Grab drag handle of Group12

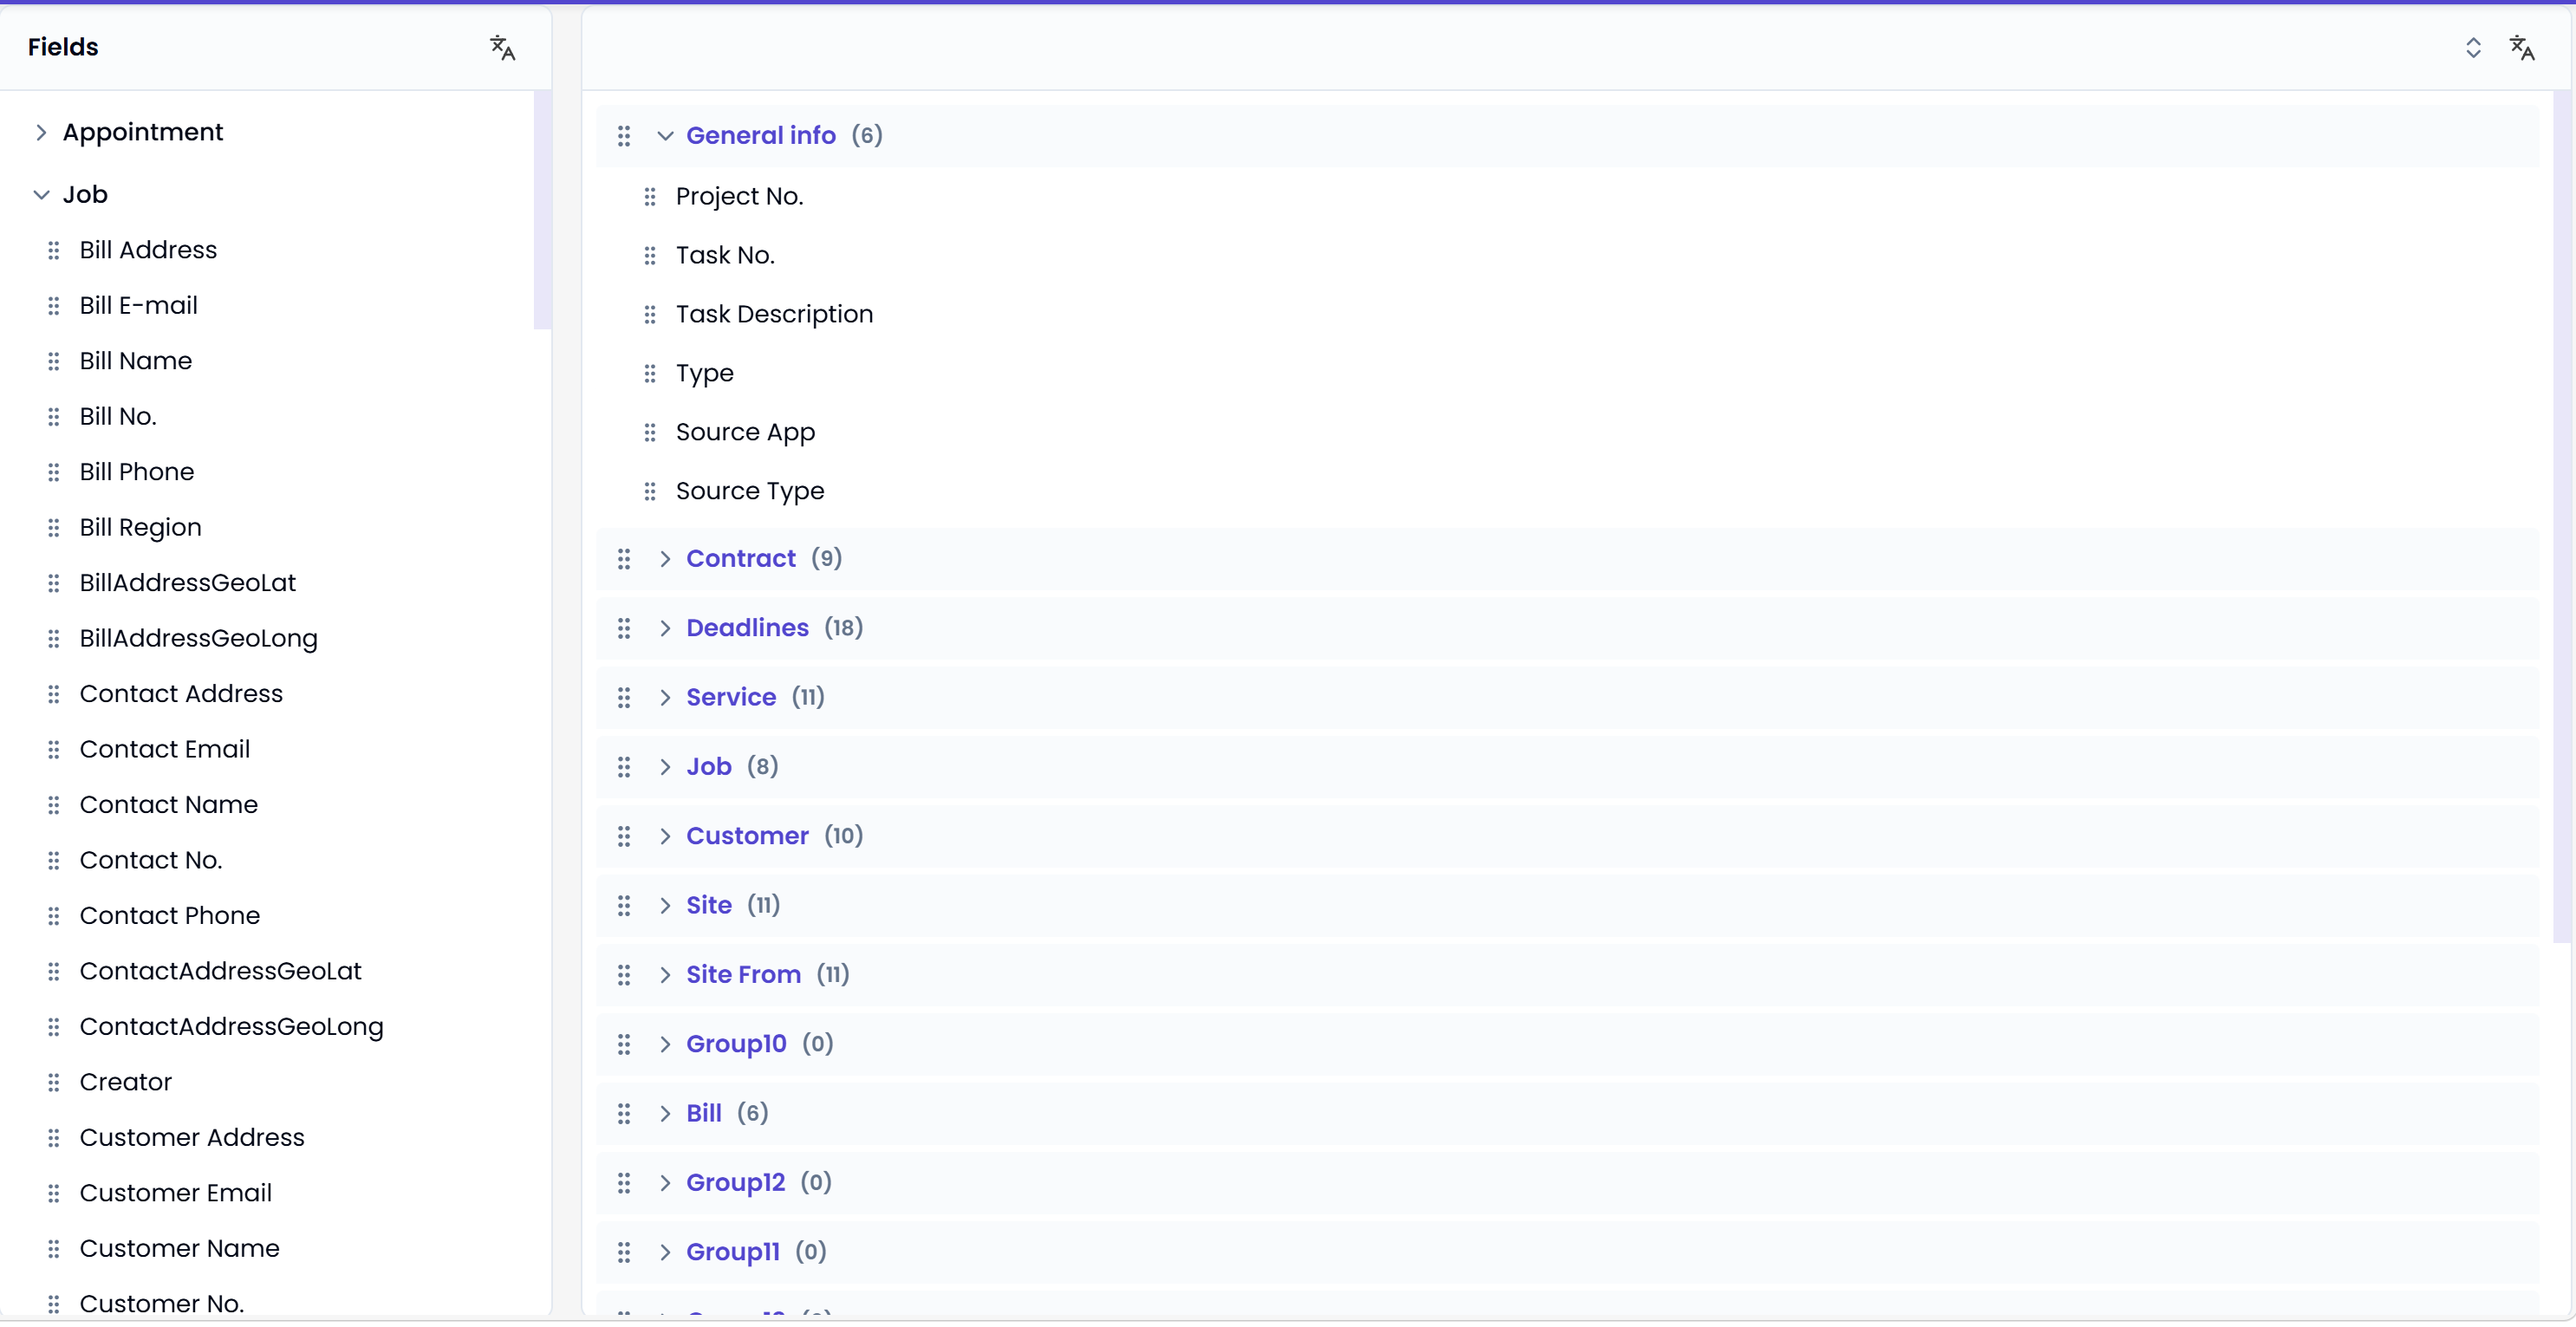point(624,1183)
